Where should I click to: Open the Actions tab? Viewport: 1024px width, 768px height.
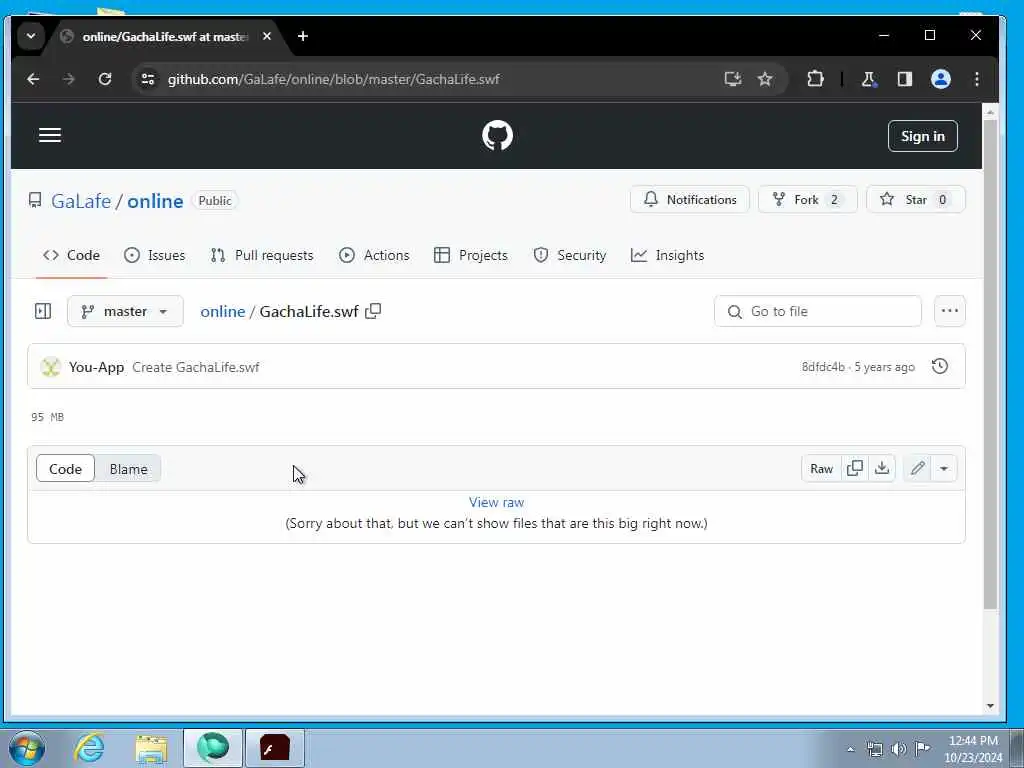374,255
